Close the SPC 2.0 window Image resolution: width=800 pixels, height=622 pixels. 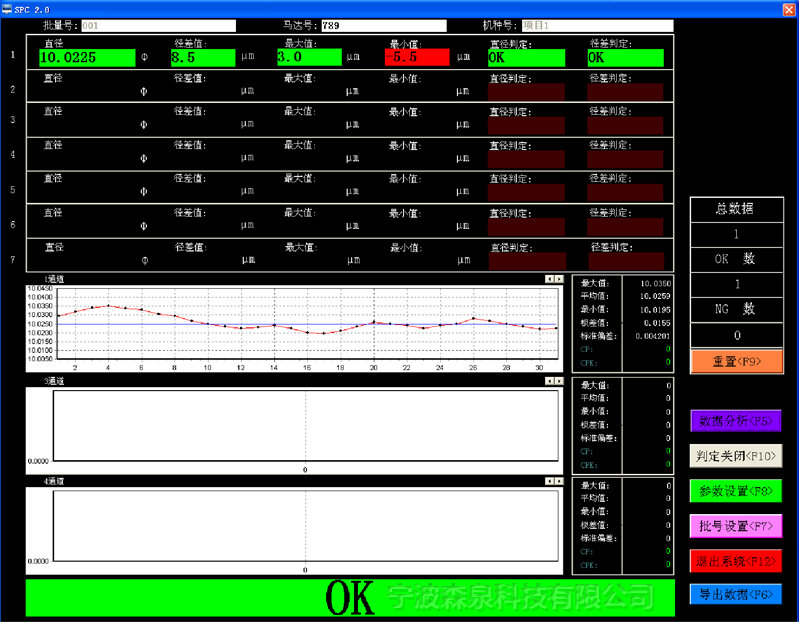788,7
